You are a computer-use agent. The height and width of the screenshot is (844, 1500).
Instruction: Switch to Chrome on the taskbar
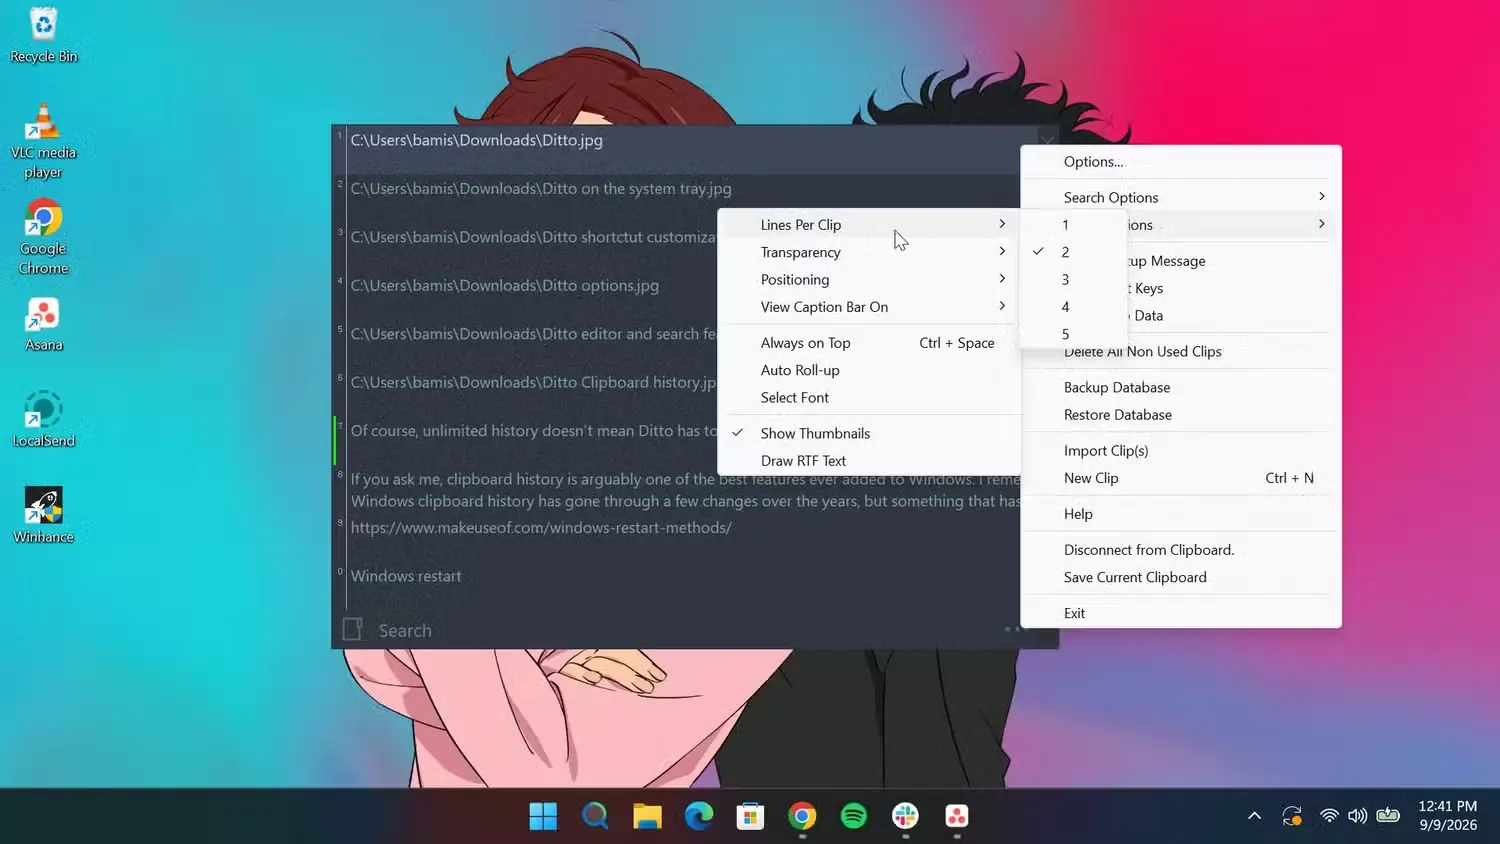[802, 816]
